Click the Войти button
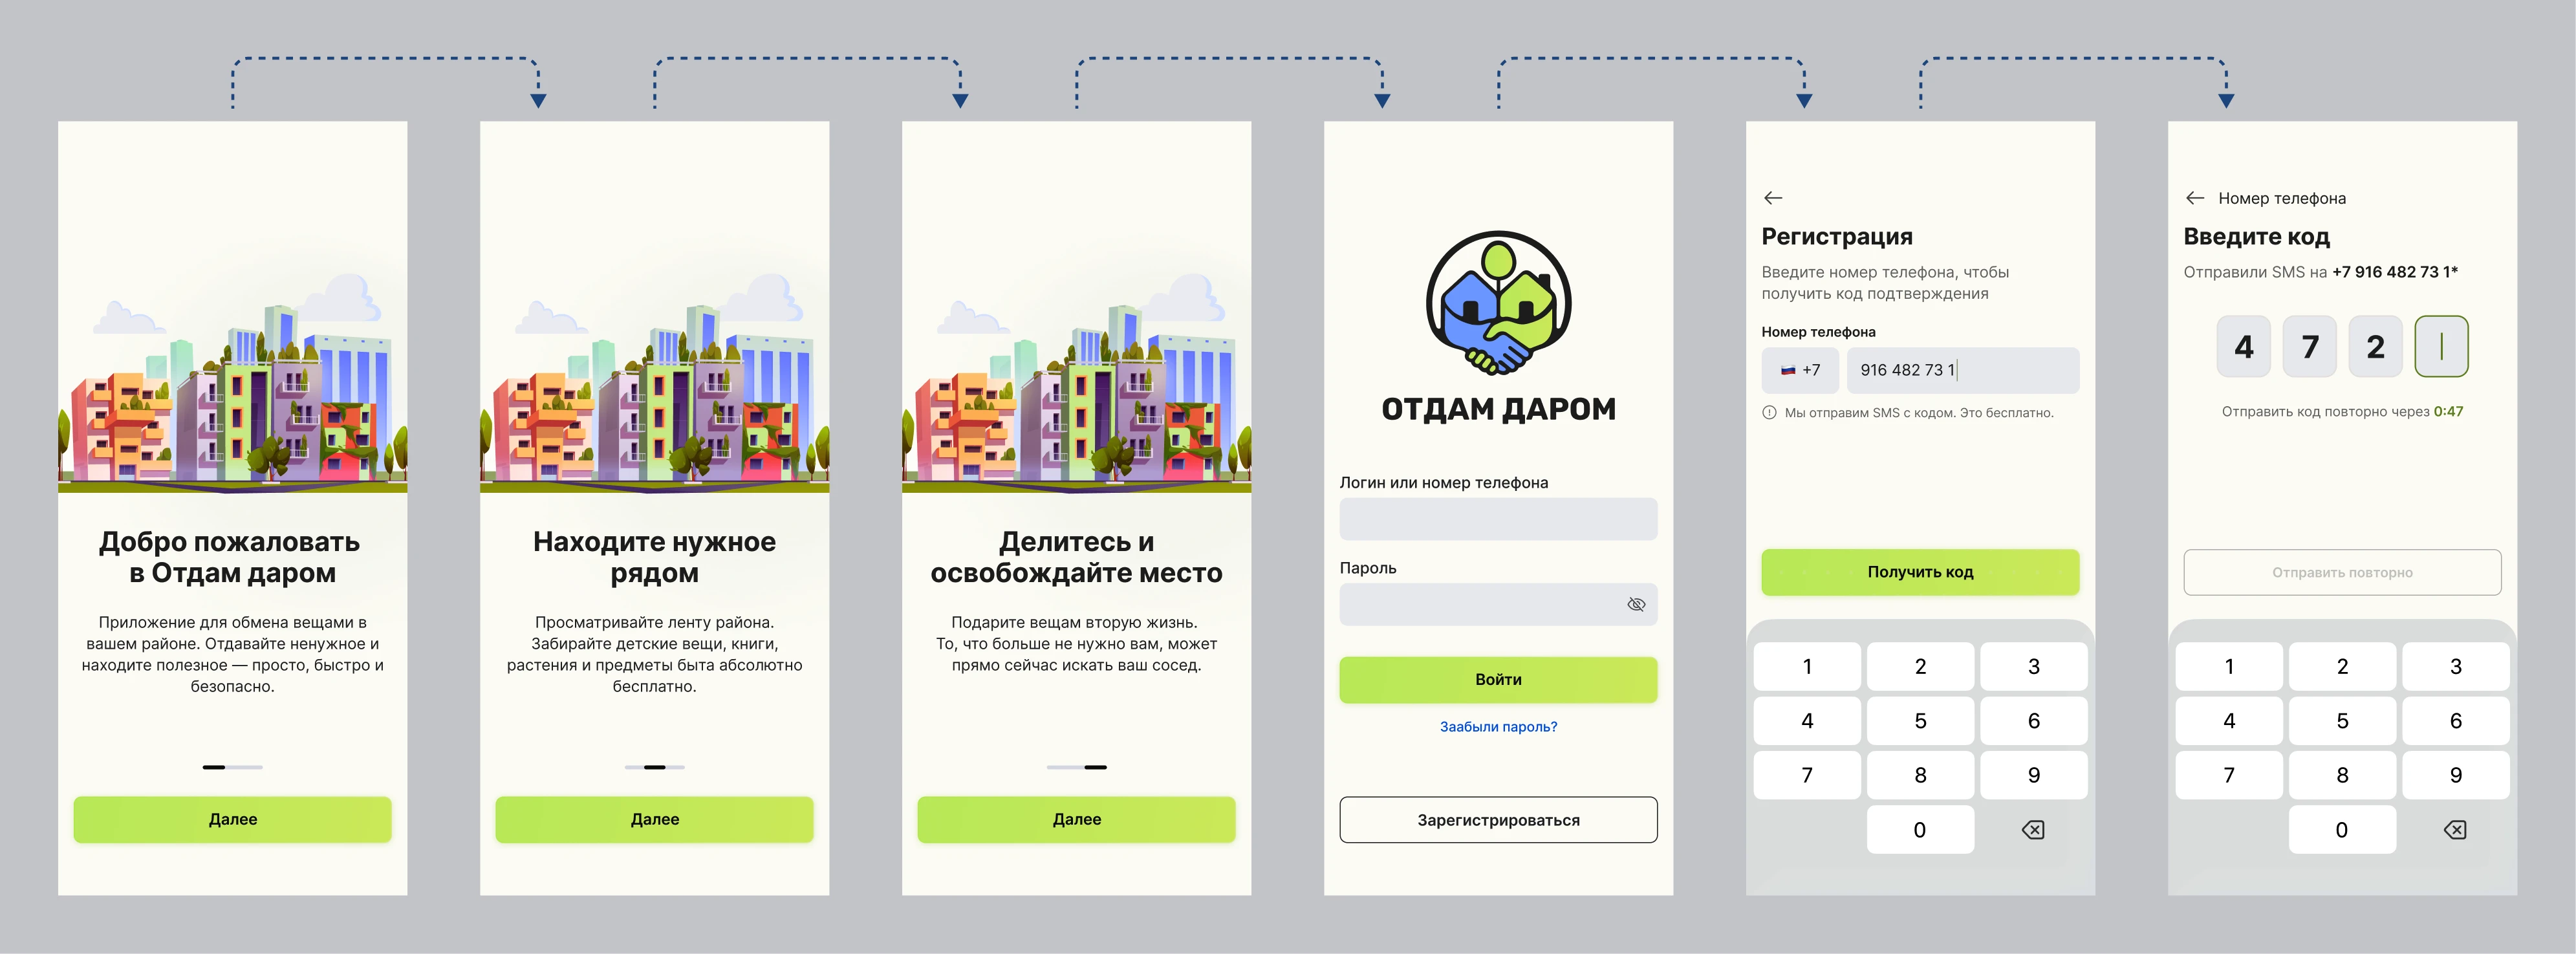 [x=1498, y=679]
